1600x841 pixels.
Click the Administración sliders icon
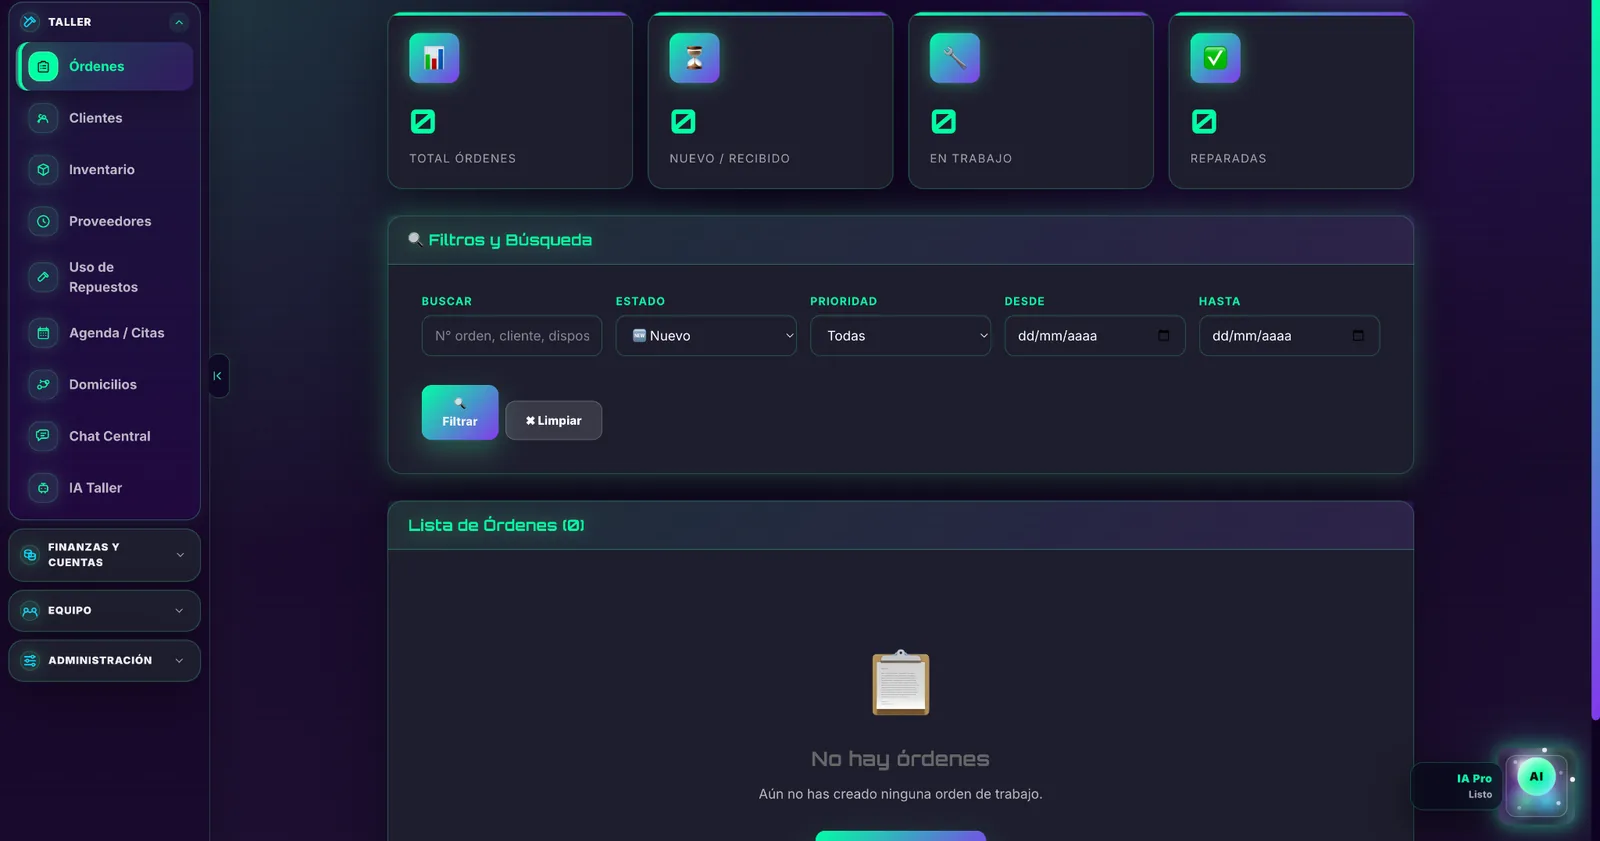pyautogui.click(x=30, y=661)
